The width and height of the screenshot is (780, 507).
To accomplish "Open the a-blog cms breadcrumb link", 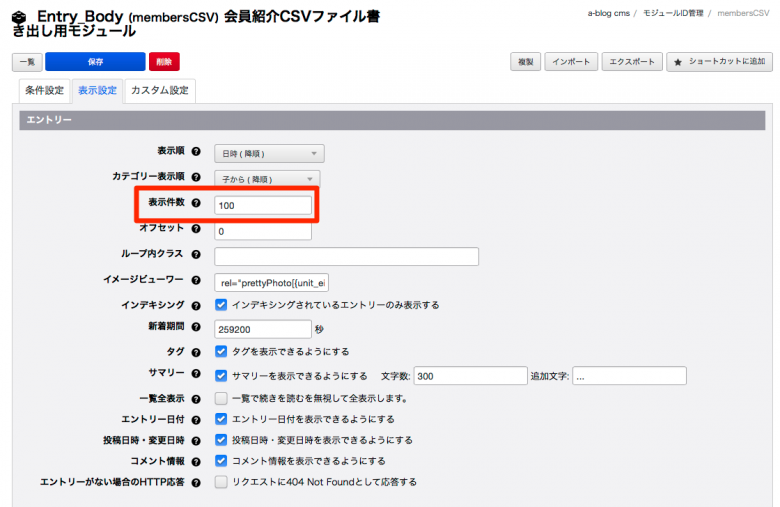I will (608, 13).
